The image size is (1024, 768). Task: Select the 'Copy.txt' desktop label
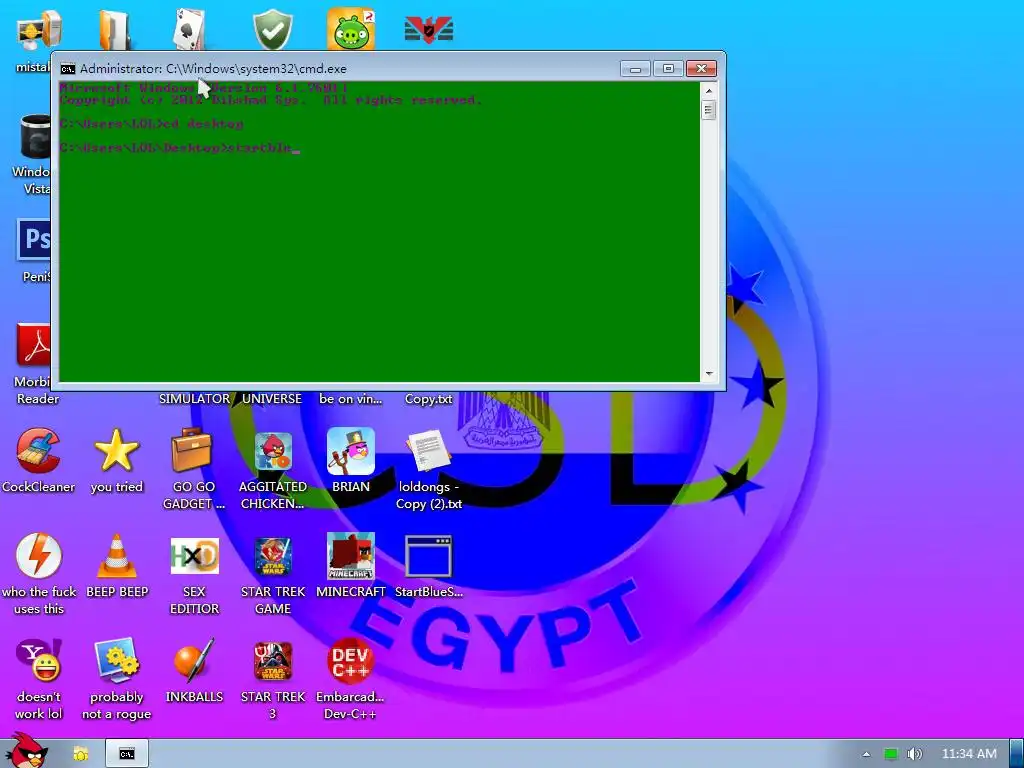click(x=428, y=398)
